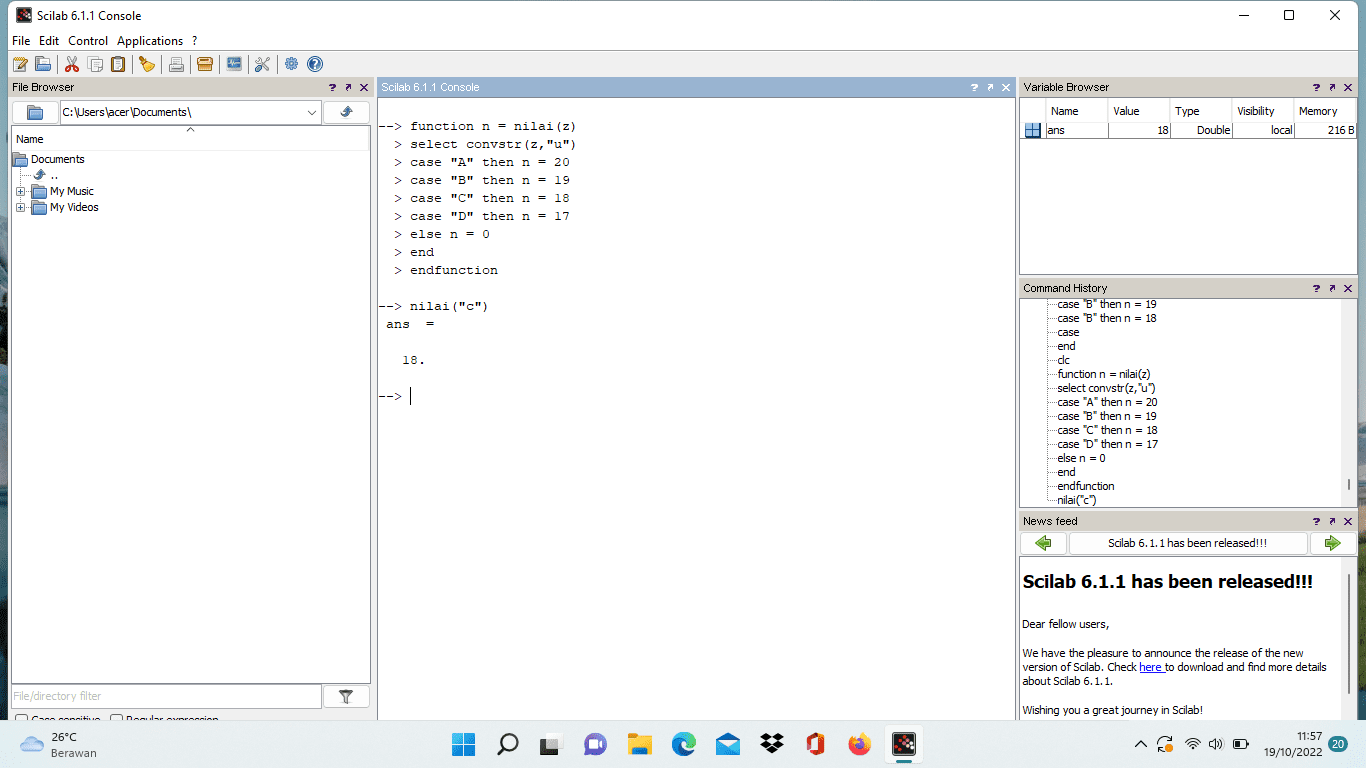Open the Edit menu
Image resolution: width=1366 pixels, height=768 pixels.
click(x=49, y=41)
